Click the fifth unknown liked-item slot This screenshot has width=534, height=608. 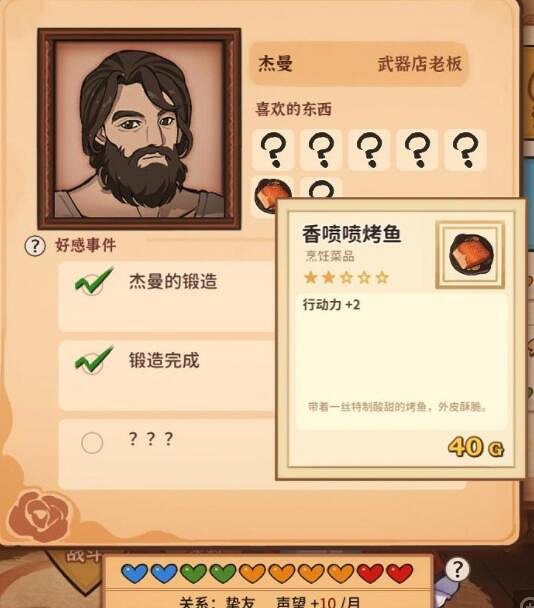tap(465, 150)
